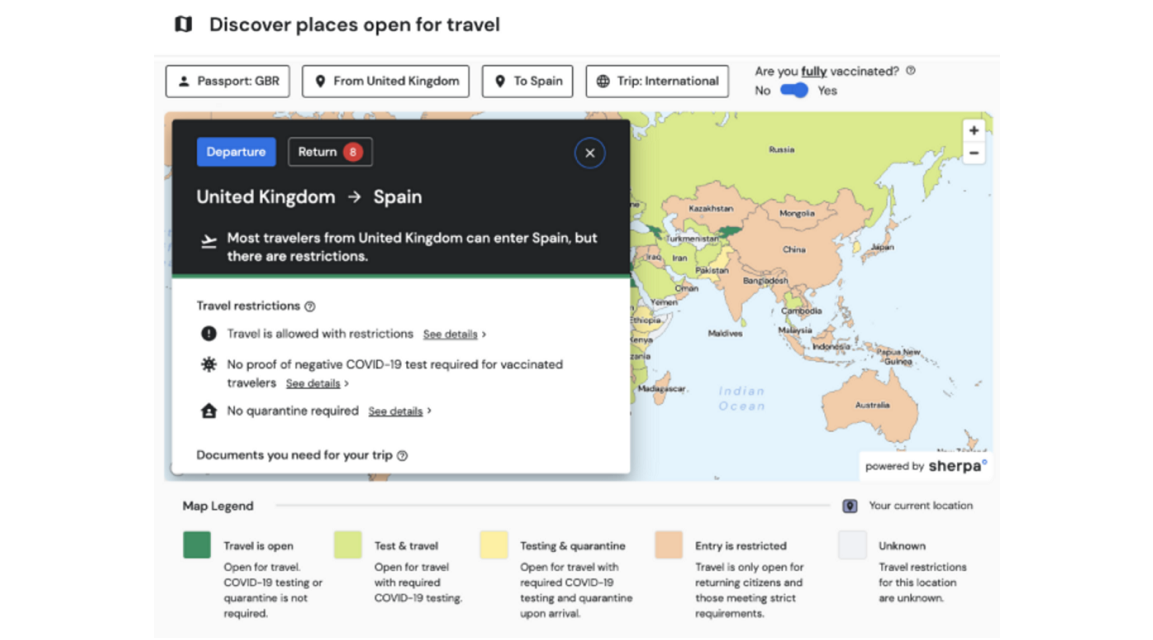Zoom out on the map

(x=974, y=153)
